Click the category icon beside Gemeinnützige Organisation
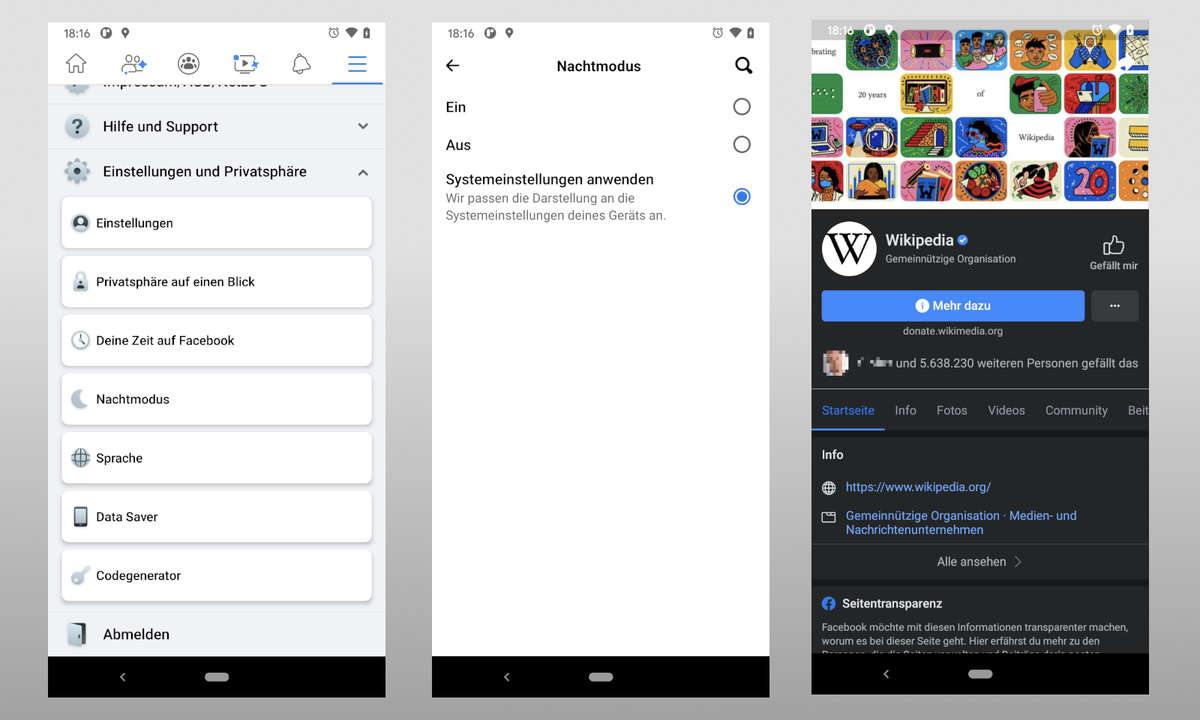 point(828,517)
